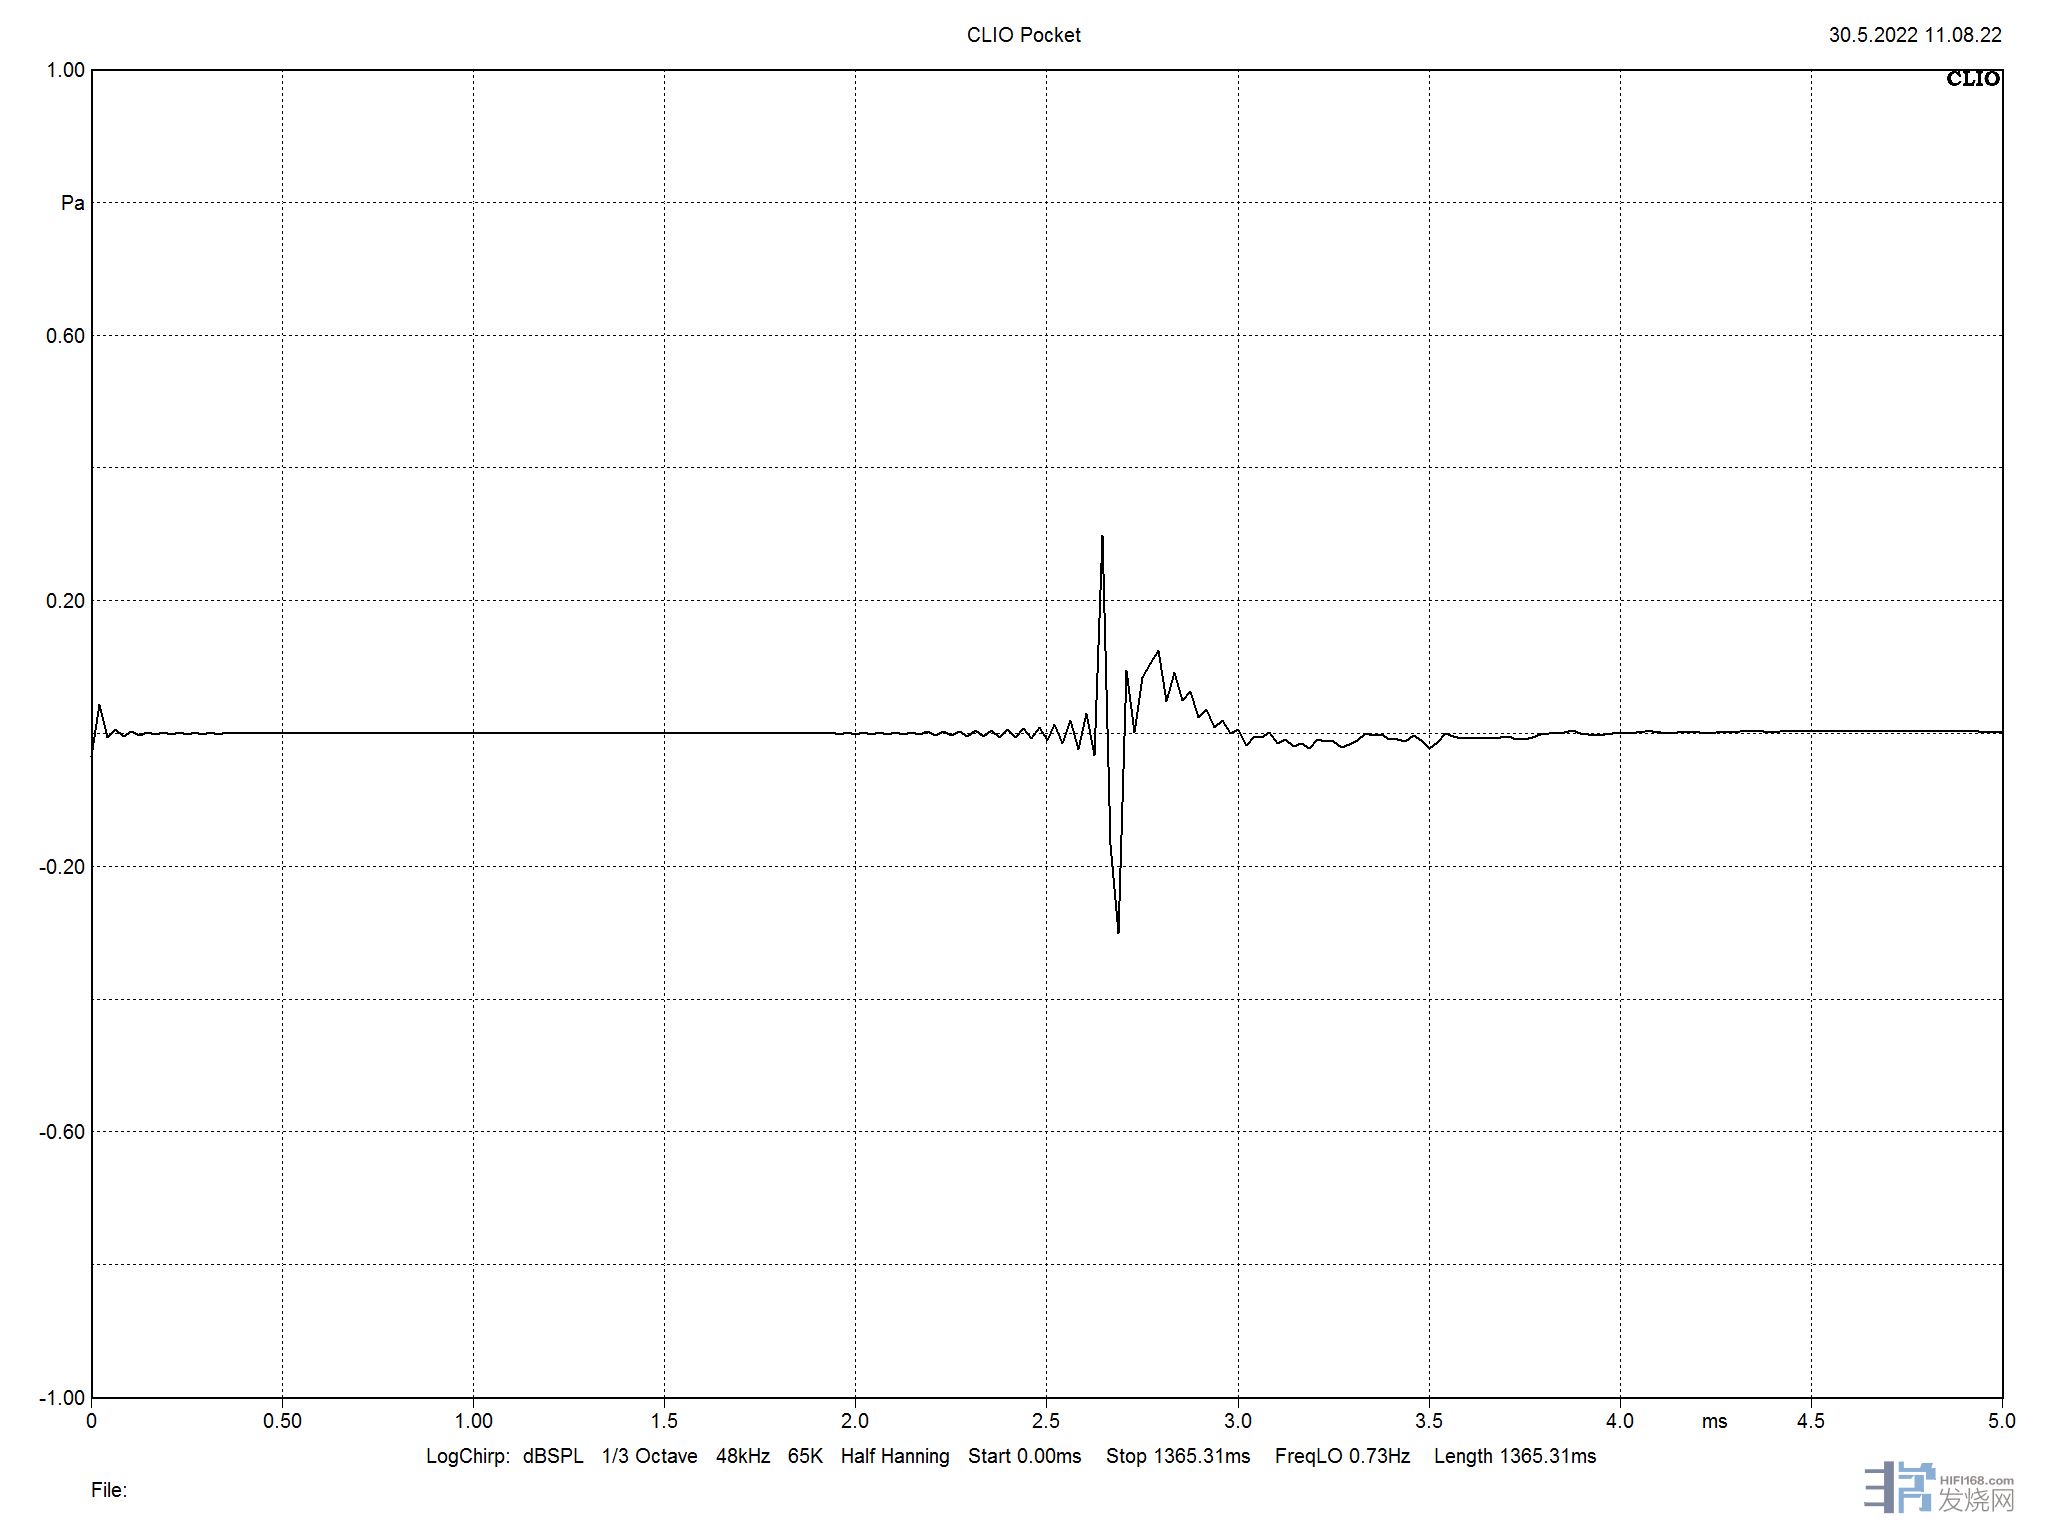Click the FreqLO 0.73Hz text
Image resolution: width=2048 pixels, height=1536 pixels.
pos(1342,1456)
